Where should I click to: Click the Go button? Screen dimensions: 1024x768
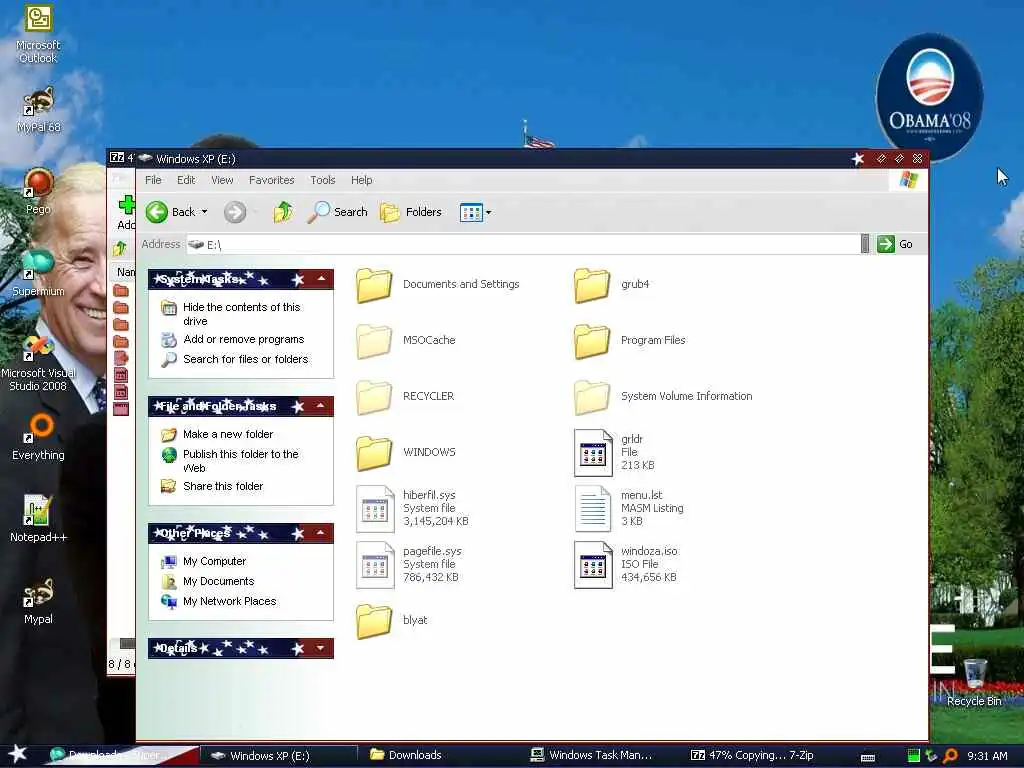(x=895, y=244)
